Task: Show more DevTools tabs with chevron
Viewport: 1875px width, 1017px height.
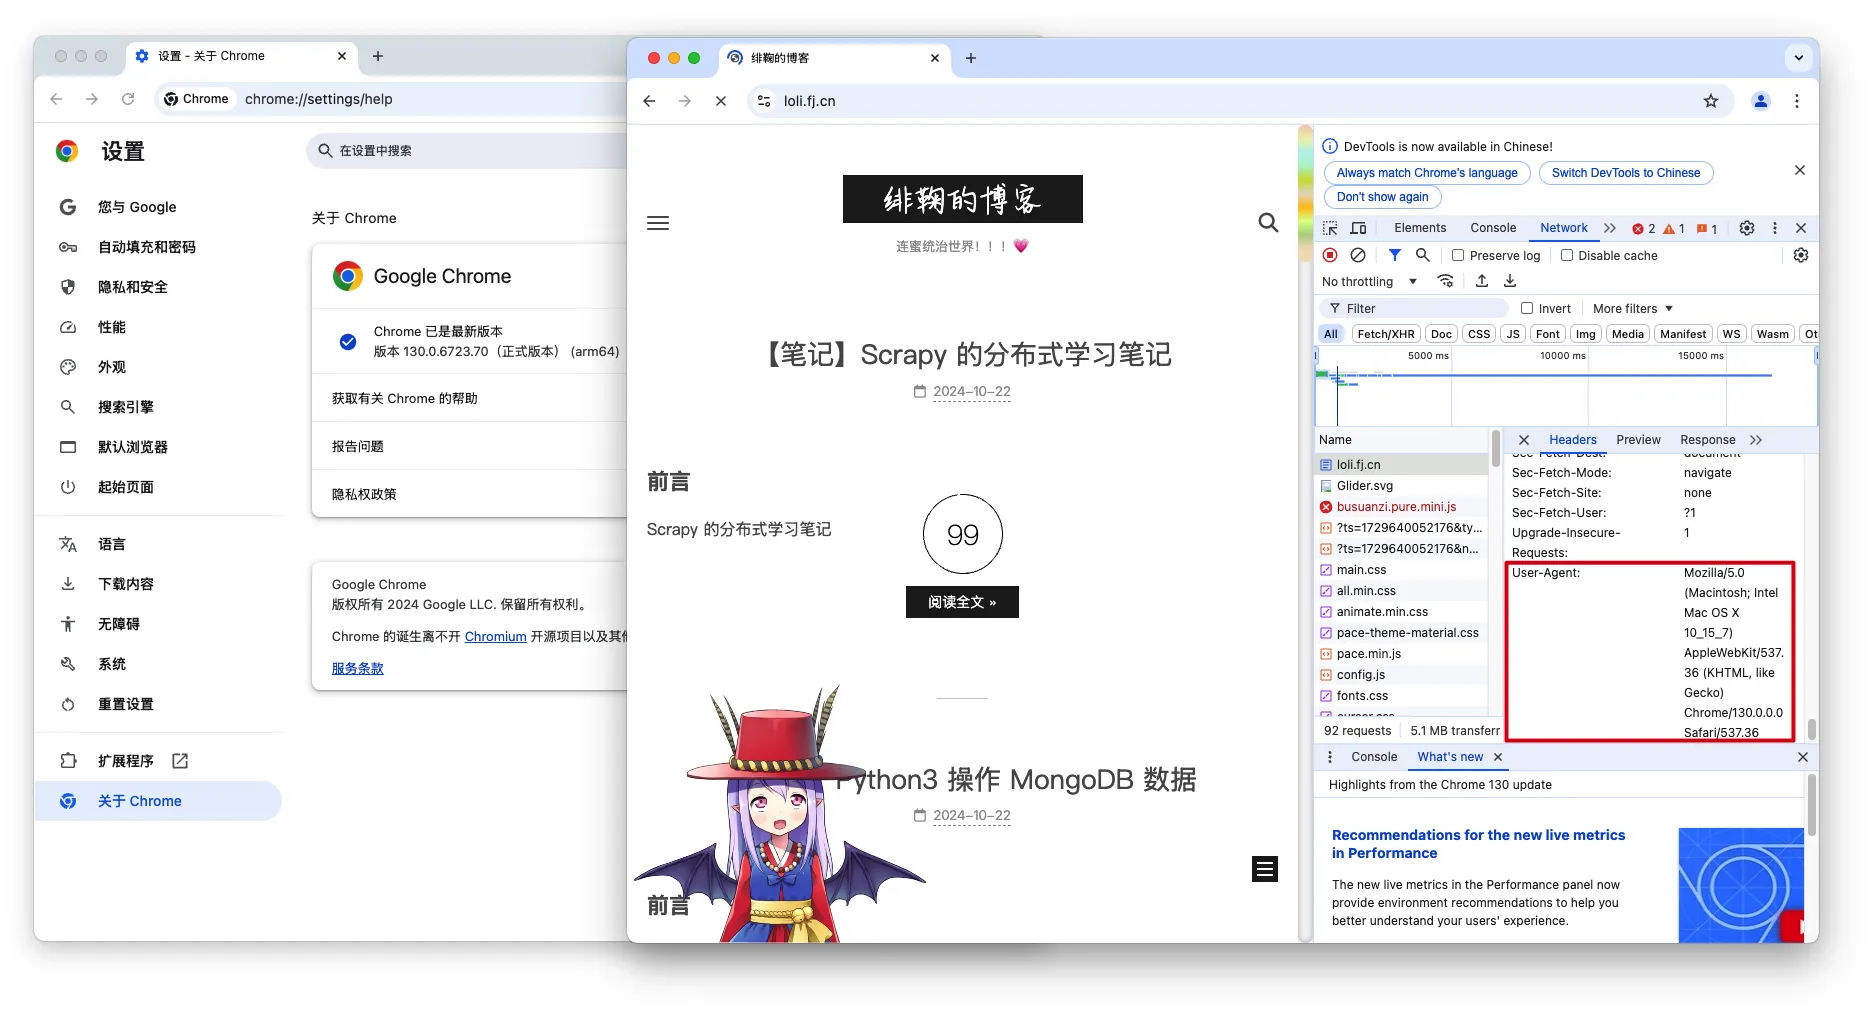Action: (x=1610, y=228)
